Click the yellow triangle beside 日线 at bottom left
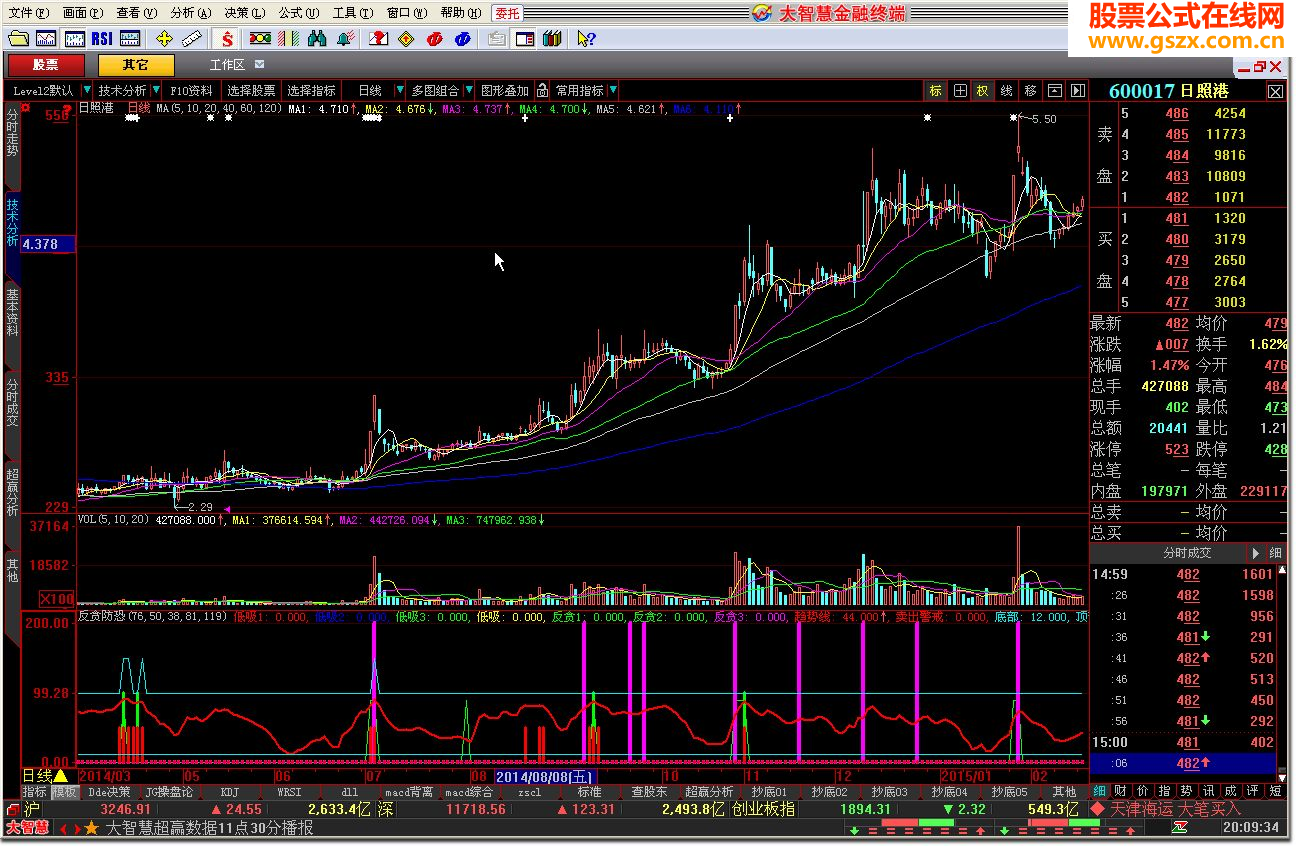The width and height of the screenshot is (1296, 846). pos(60,776)
